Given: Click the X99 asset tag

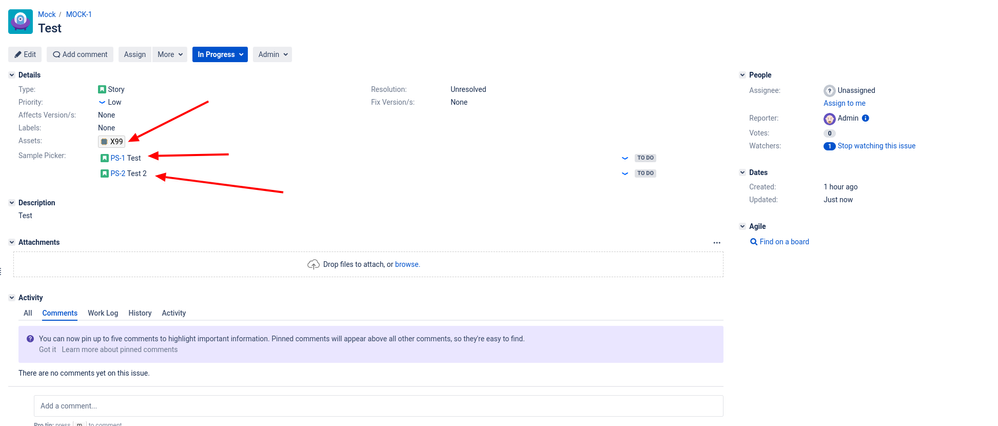Looking at the screenshot, I should point(112,141).
